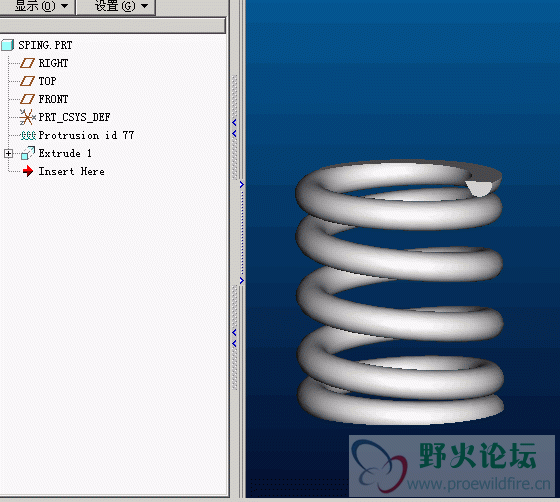Select Protrusion id 77 in model tree
This screenshot has height=502, width=560.
pos(86,135)
